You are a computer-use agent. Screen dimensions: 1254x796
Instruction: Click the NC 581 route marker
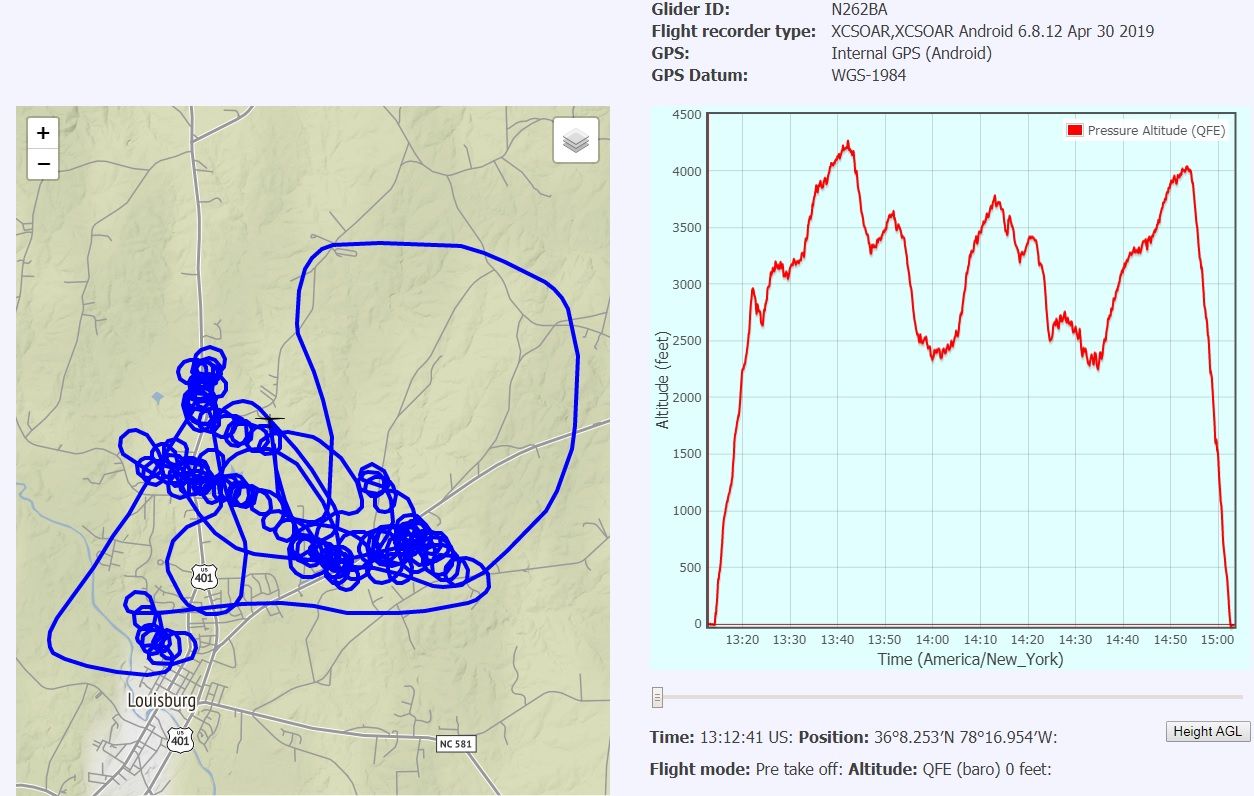point(457,743)
